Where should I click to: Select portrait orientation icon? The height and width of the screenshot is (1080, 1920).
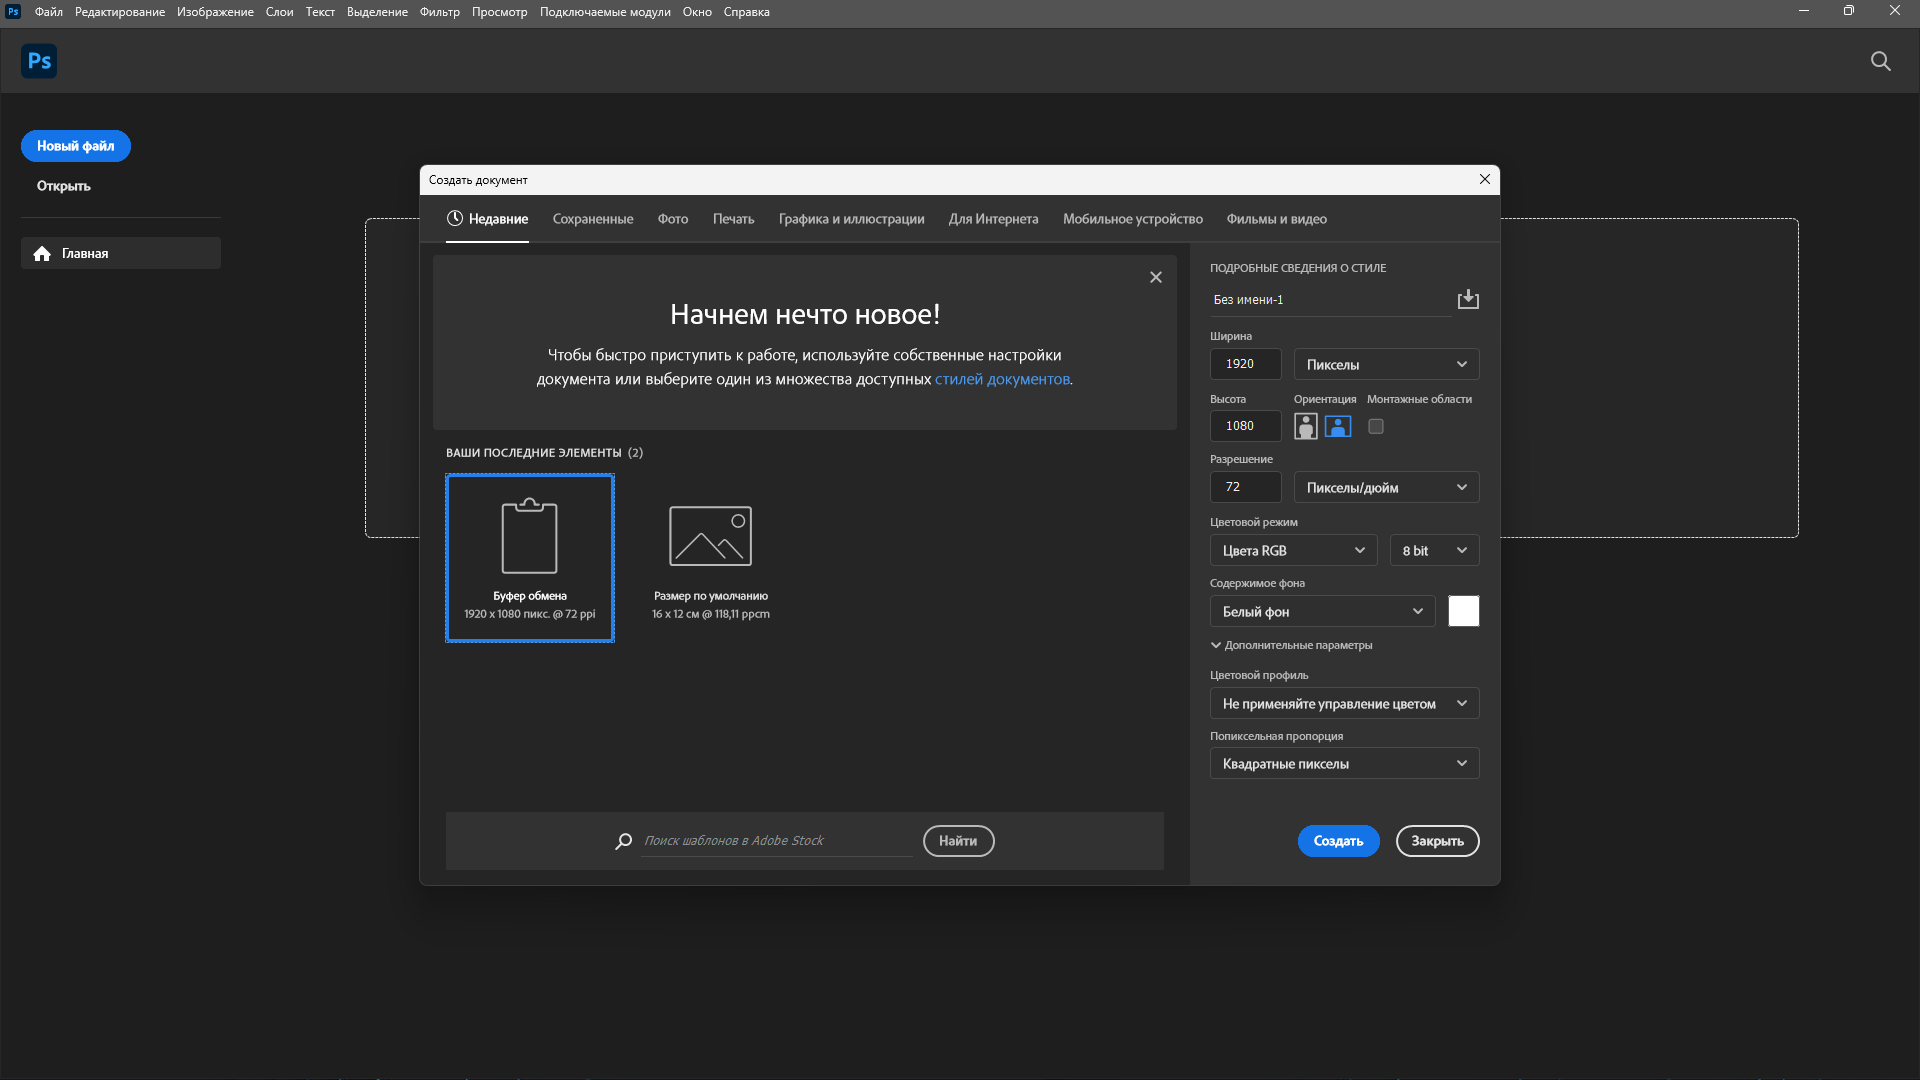point(1305,426)
